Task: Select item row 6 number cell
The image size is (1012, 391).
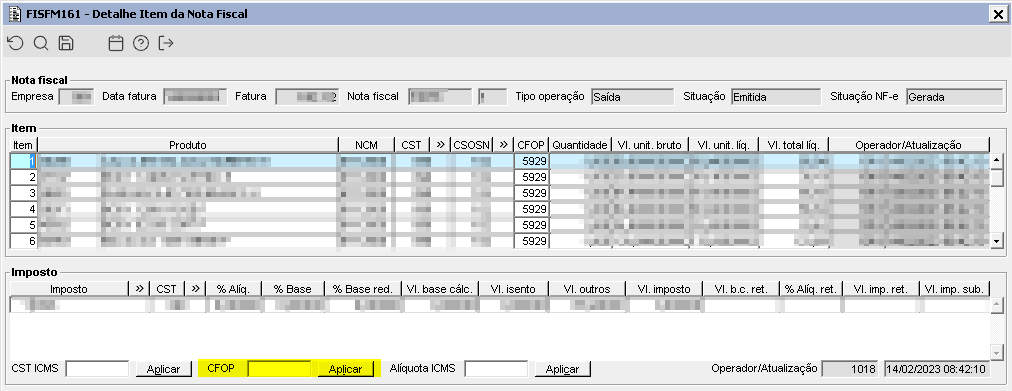Action: [x=24, y=241]
